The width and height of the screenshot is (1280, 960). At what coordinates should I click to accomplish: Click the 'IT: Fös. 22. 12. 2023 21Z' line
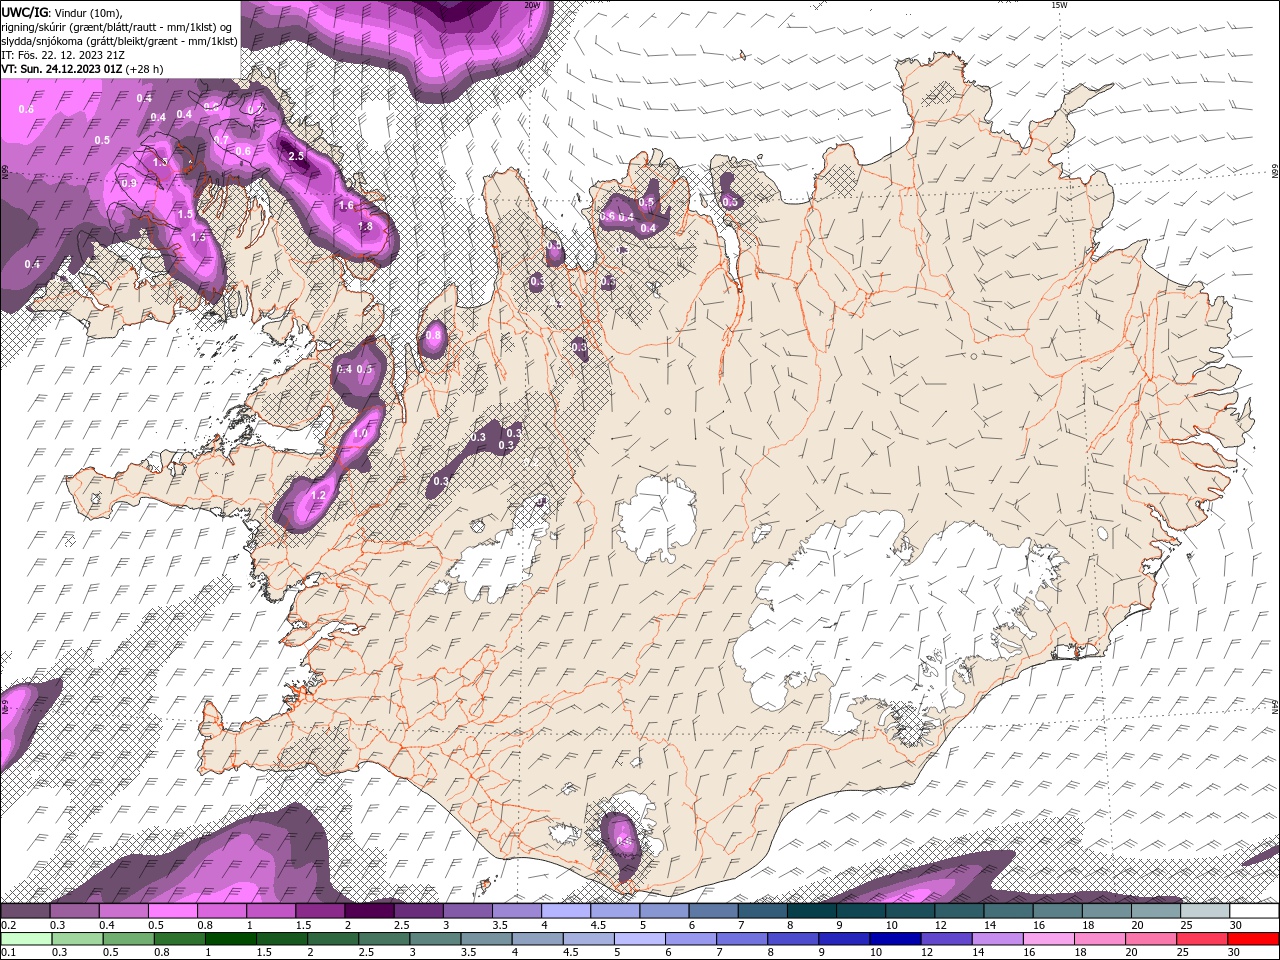tap(63, 55)
